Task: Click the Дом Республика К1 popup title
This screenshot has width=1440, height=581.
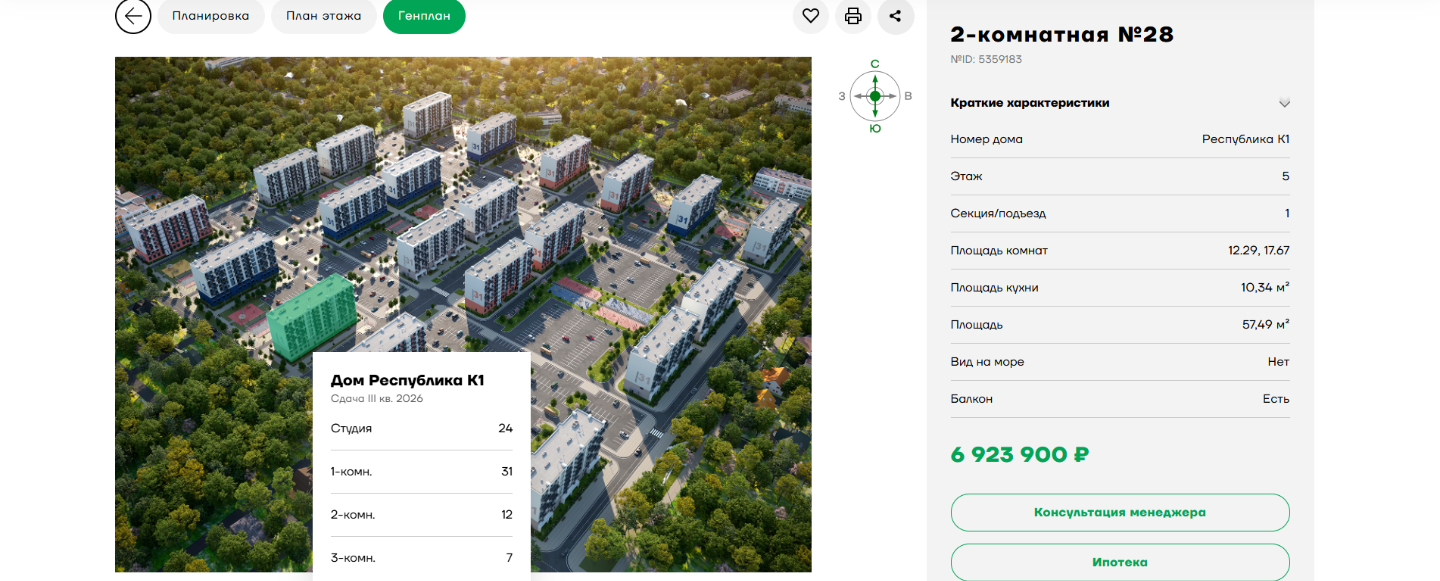Action: click(x=407, y=380)
